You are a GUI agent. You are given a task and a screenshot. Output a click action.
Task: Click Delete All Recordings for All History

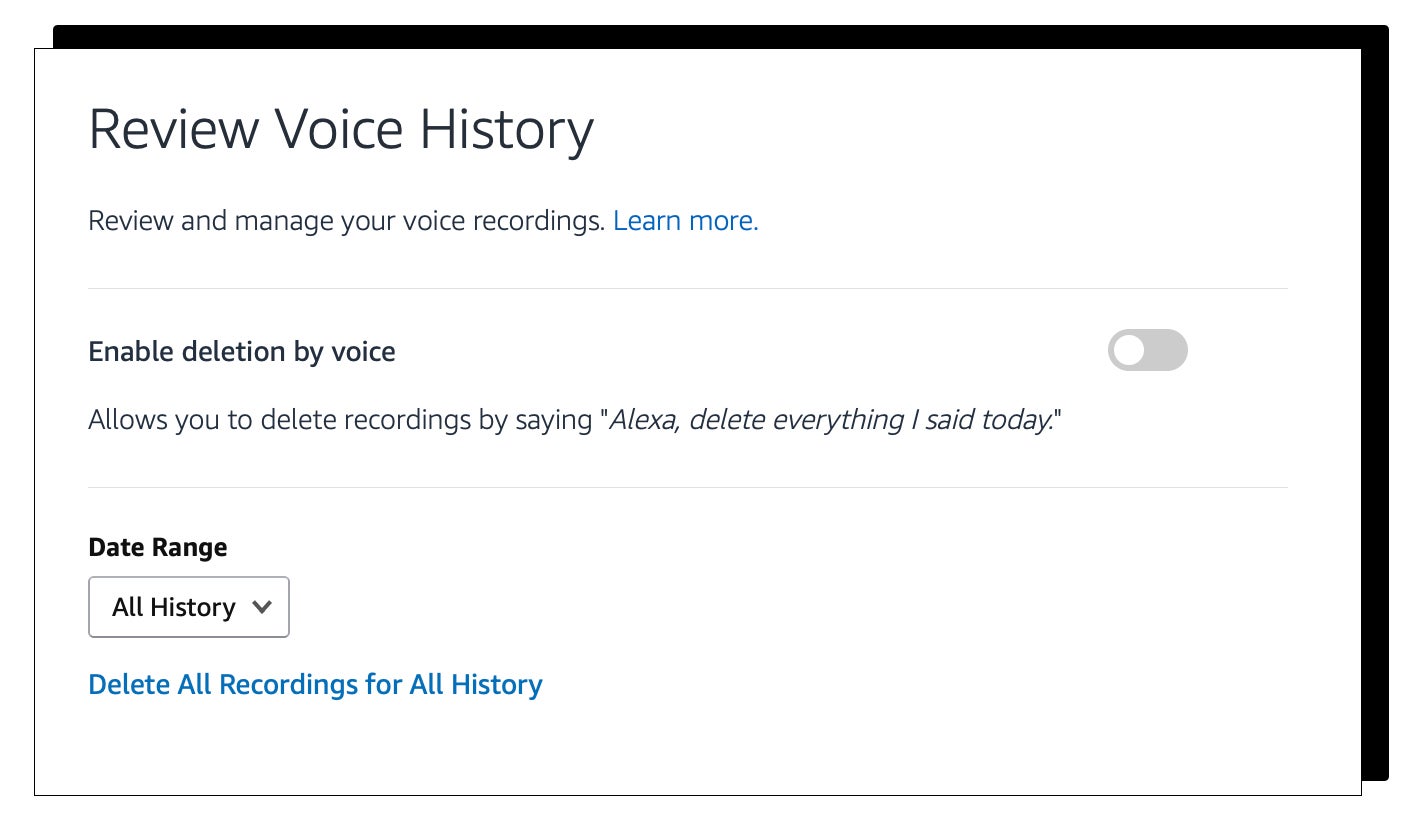pyautogui.click(x=315, y=684)
